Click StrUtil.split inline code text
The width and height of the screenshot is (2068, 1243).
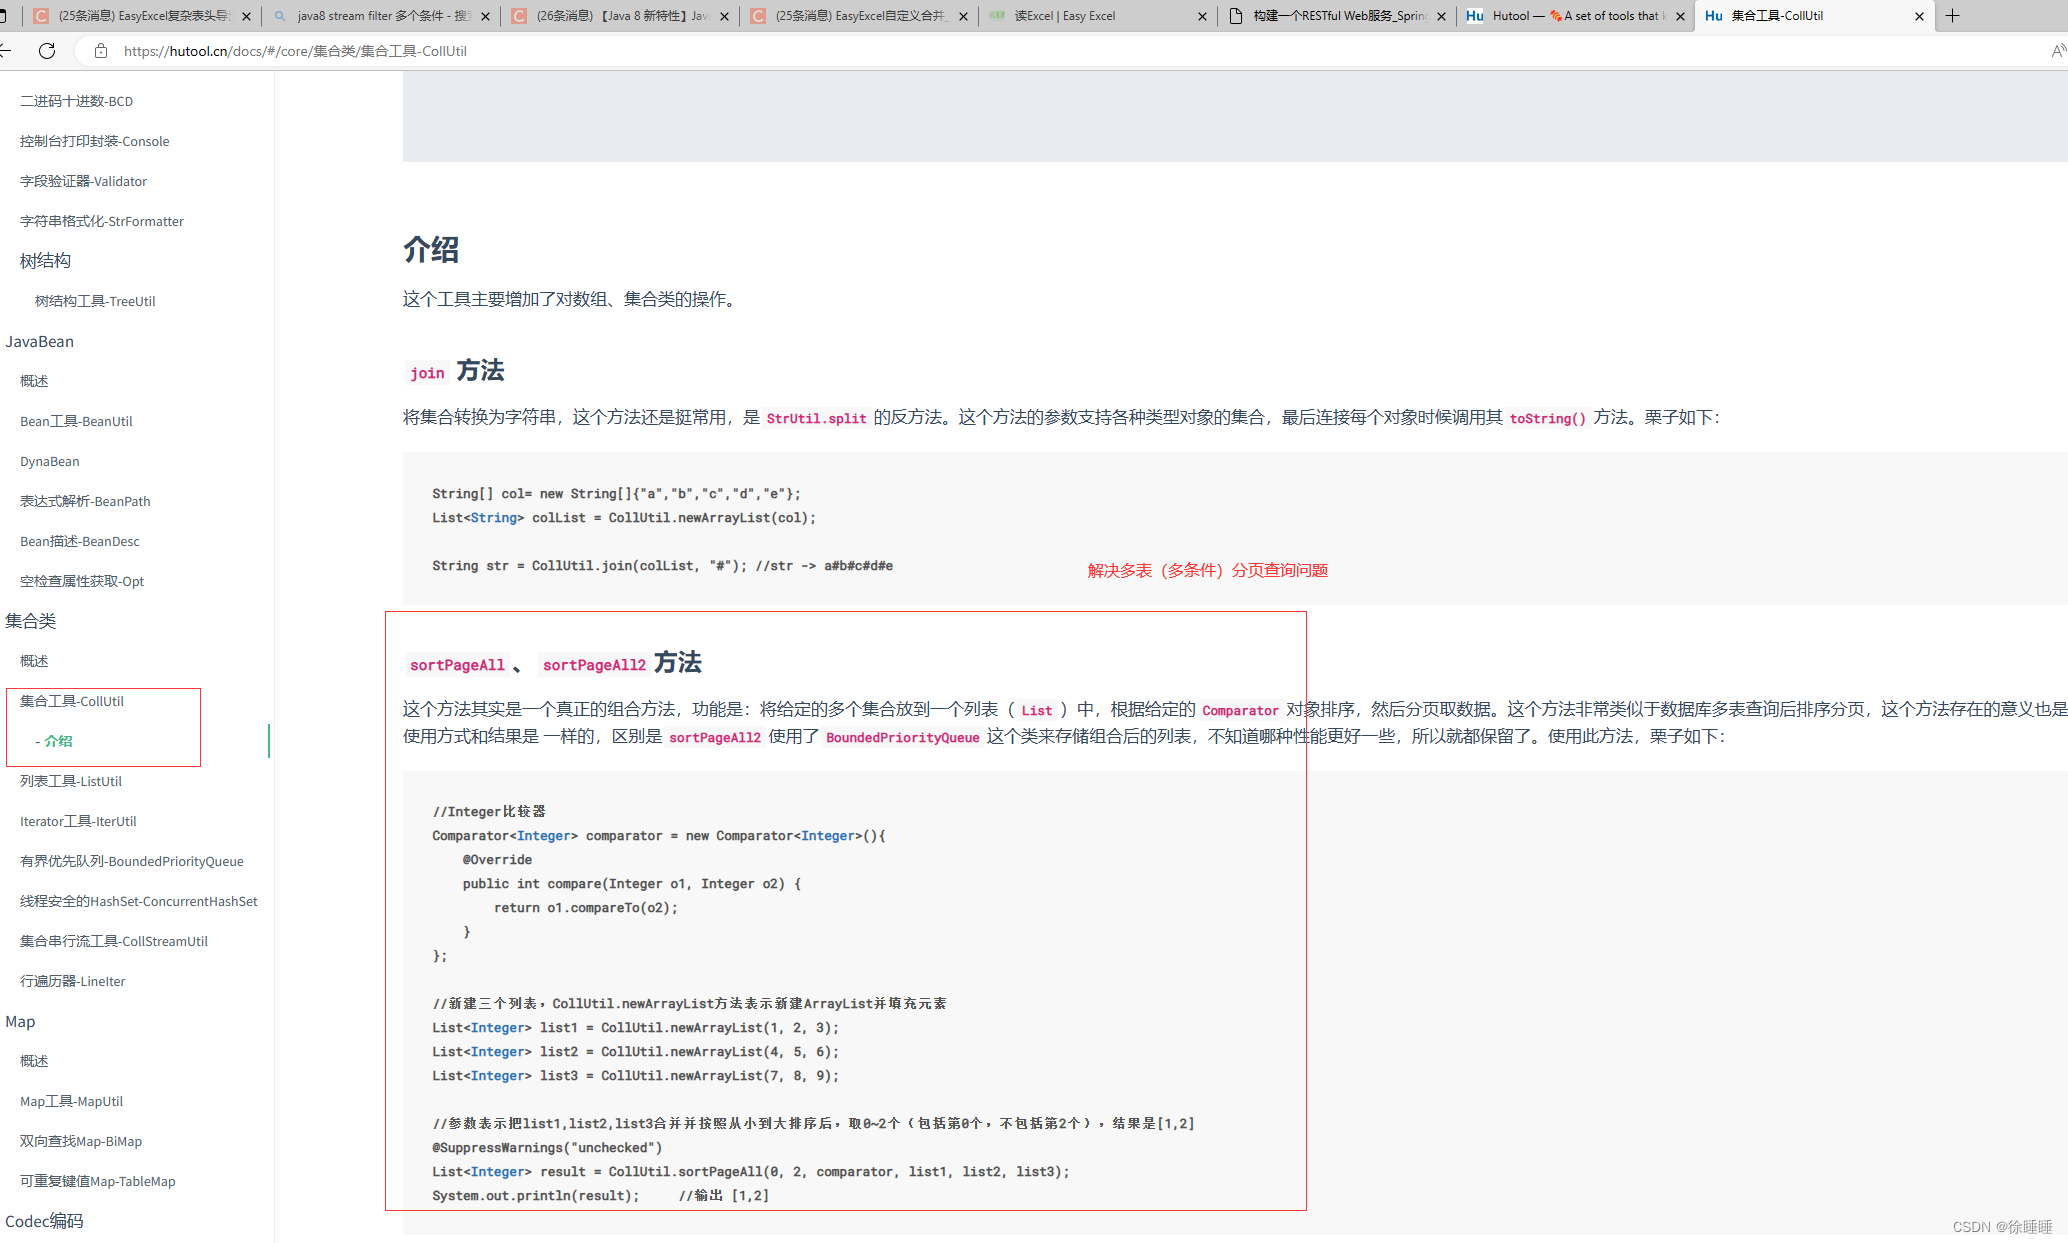tap(816, 418)
